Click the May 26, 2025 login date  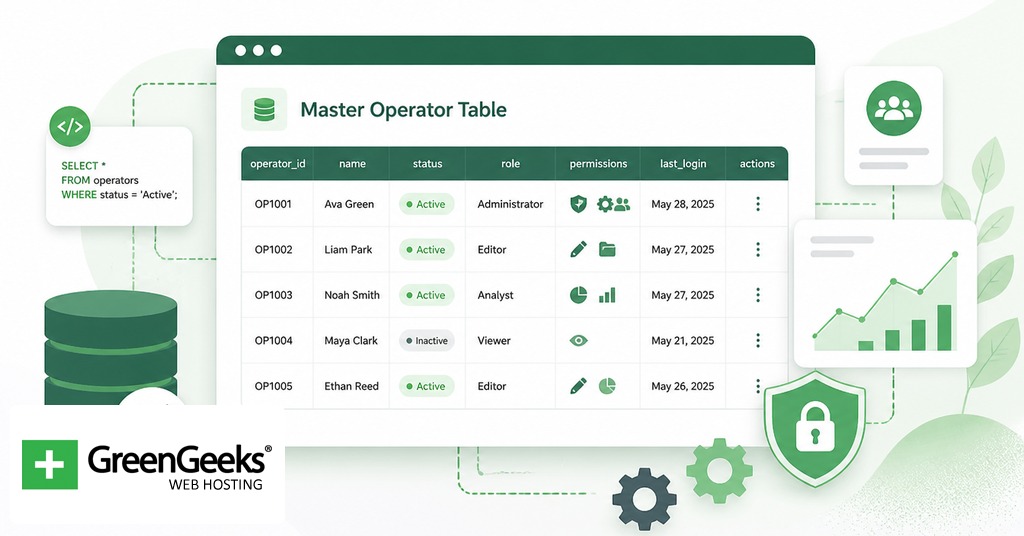click(x=682, y=386)
